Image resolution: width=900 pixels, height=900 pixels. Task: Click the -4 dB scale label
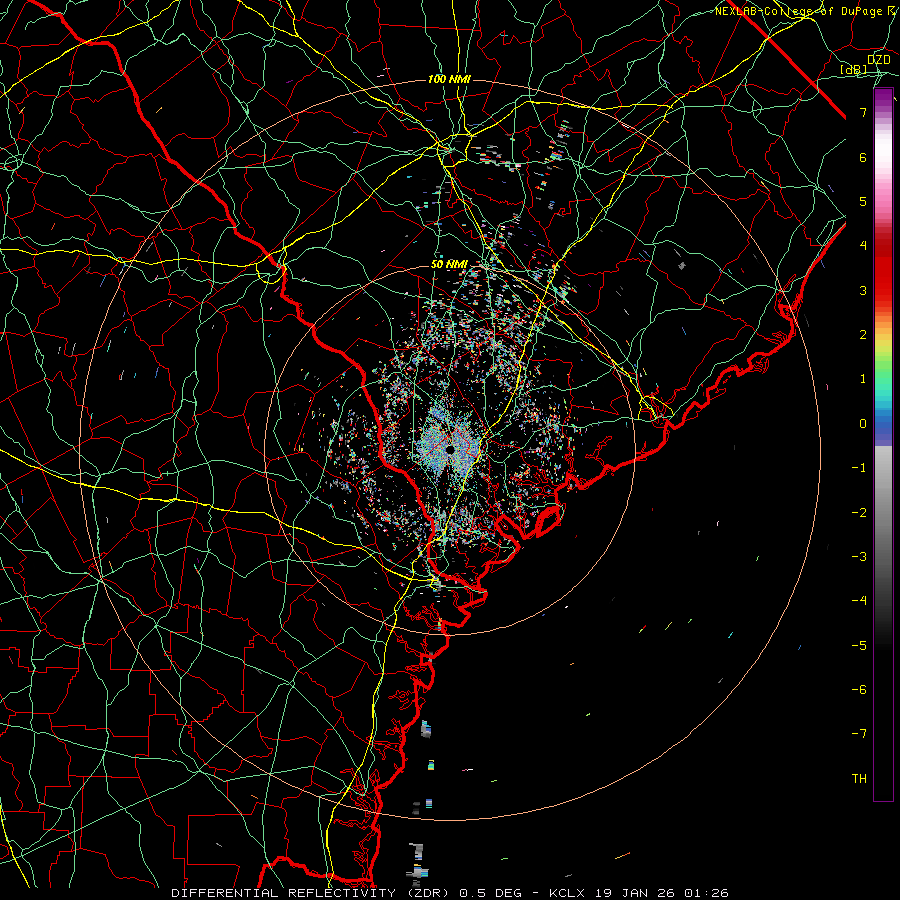(859, 601)
